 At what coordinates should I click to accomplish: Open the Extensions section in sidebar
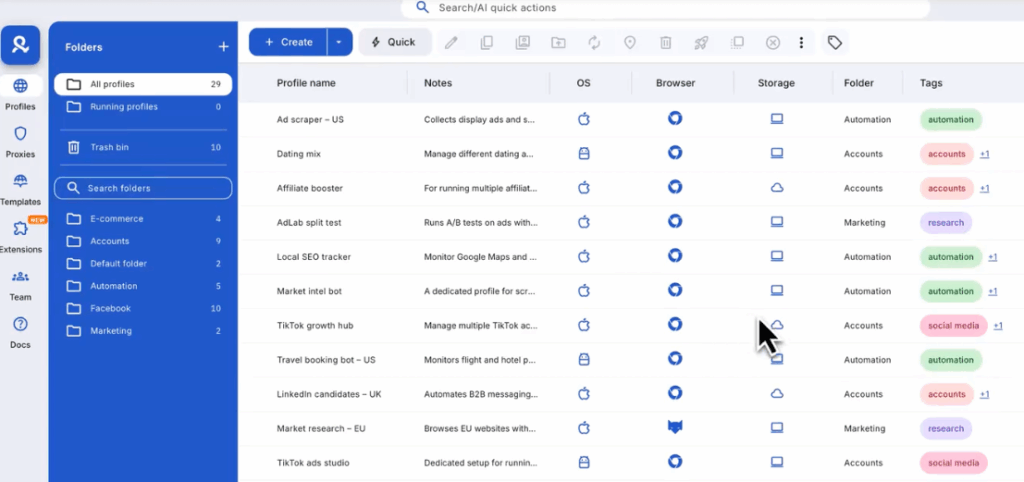[x=20, y=235]
